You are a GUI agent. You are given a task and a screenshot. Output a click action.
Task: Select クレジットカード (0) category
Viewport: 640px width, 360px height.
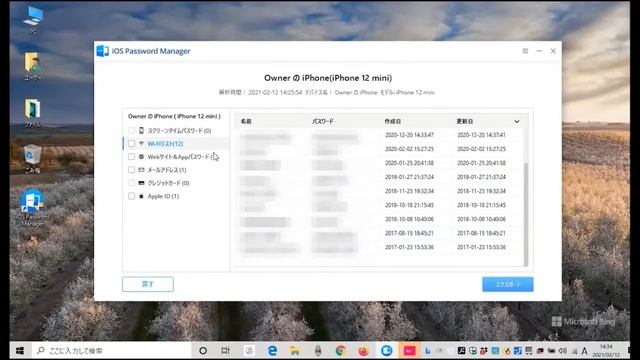168,183
